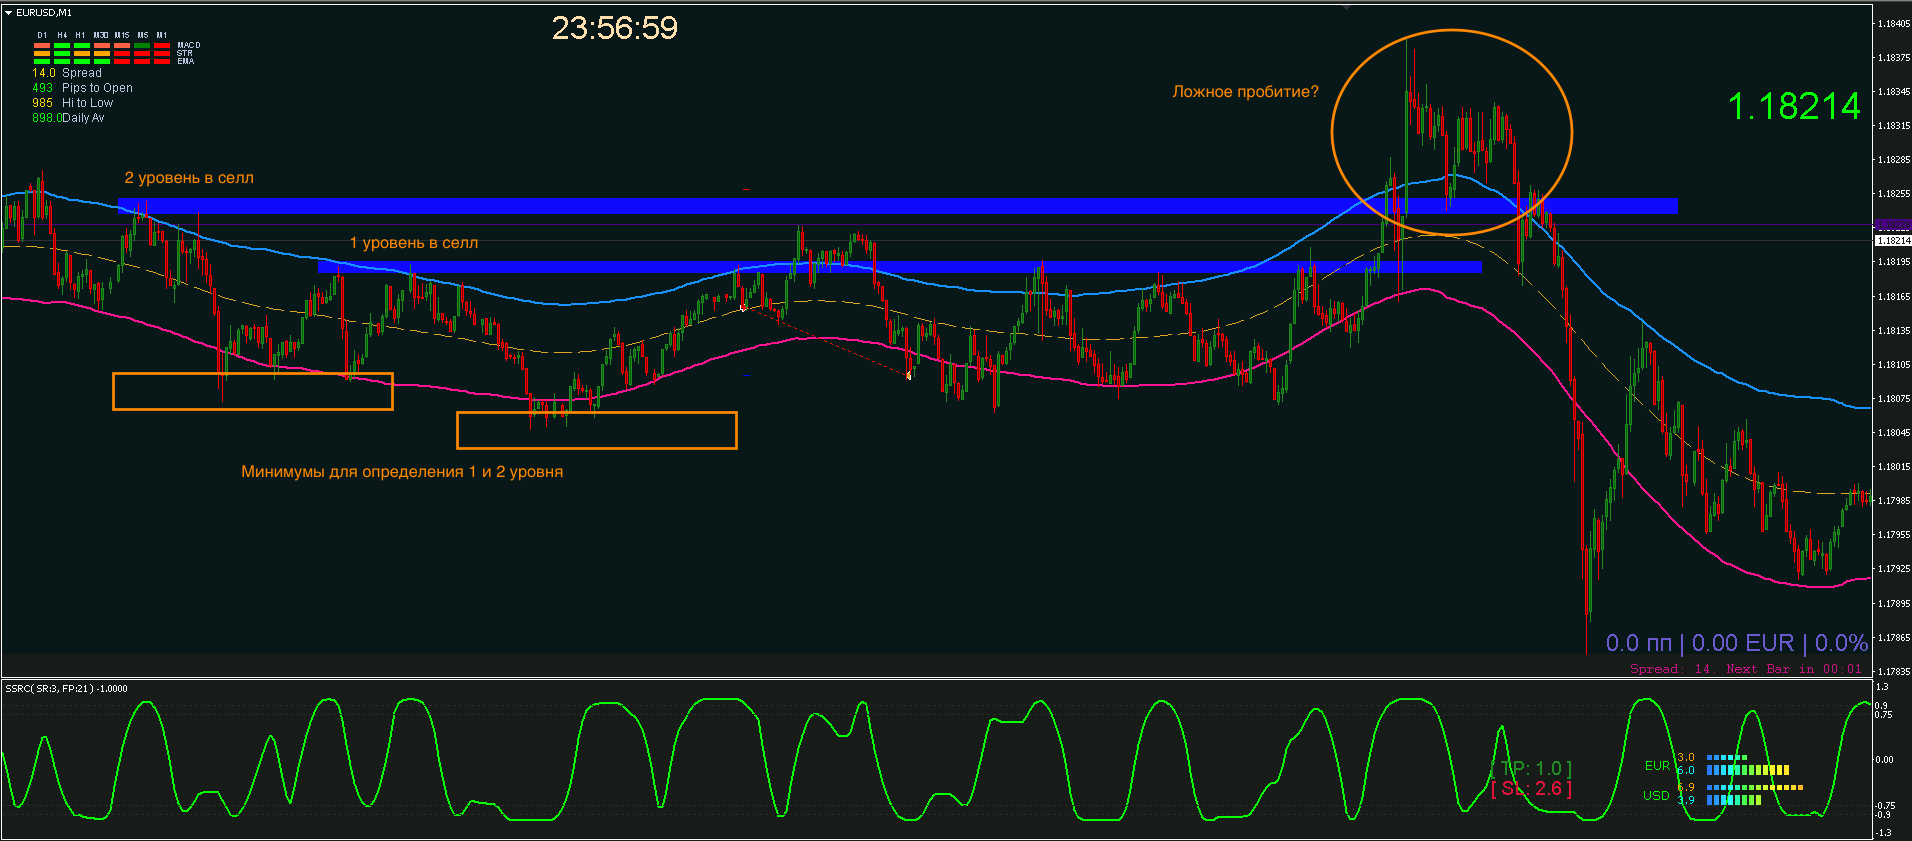Click the '1 уровень в селл' label
1912x841 pixels.
tap(414, 243)
